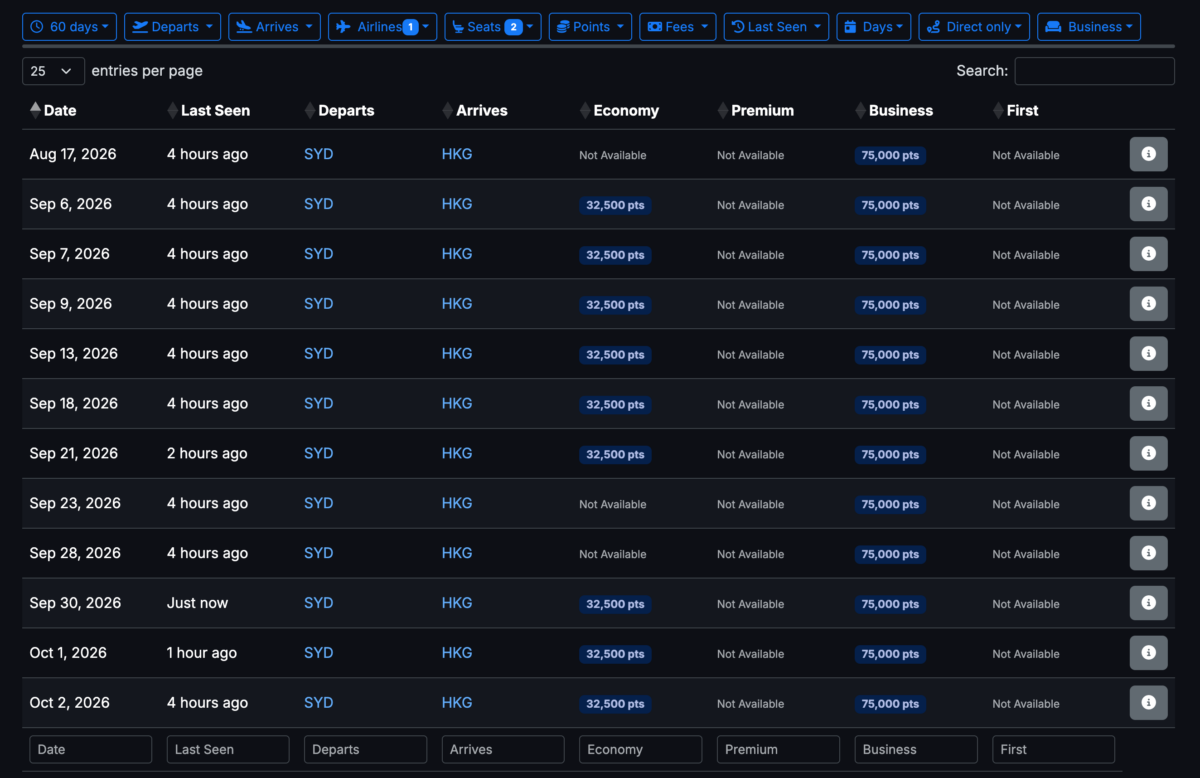Focus the Business column filter field
This screenshot has width=1200, height=778.
pos(916,749)
